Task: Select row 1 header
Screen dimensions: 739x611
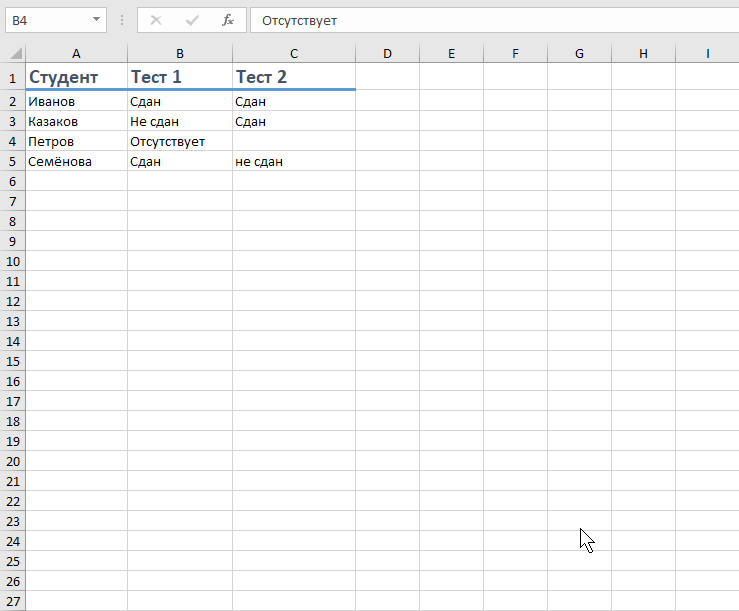Action: [x=13, y=77]
